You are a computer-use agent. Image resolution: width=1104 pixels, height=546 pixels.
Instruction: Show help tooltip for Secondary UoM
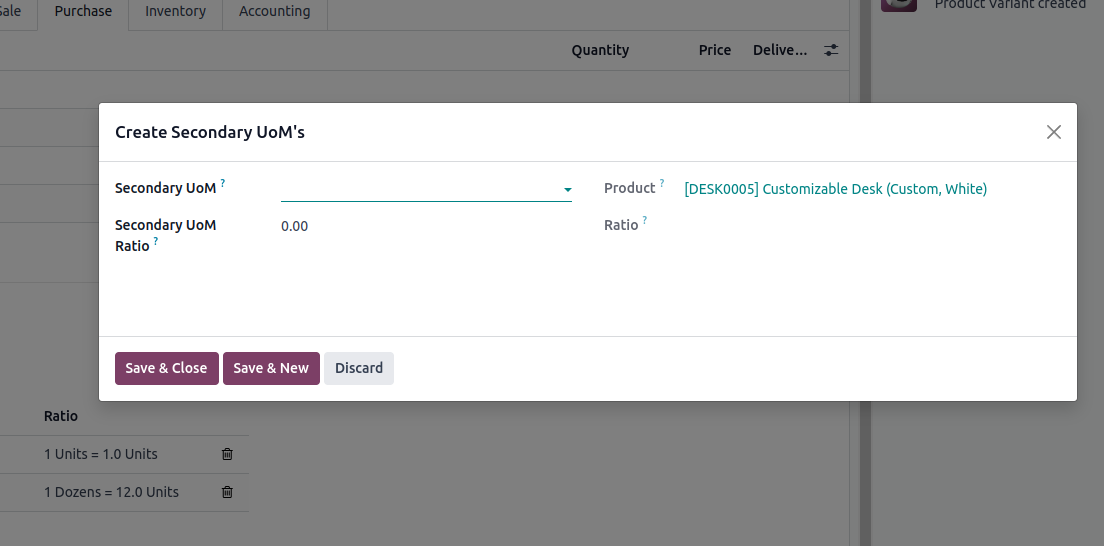pos(223,184)
